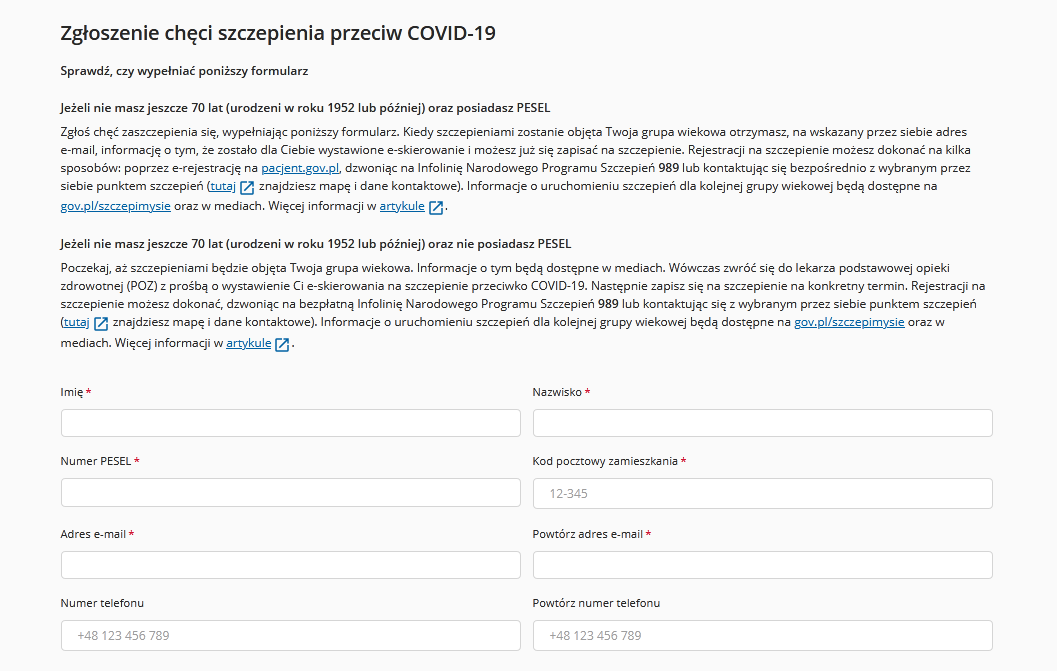The width and height of the screenshot is (1057, 671).
Task: Focus the Imię input field
Action: (x=291, y=423)
